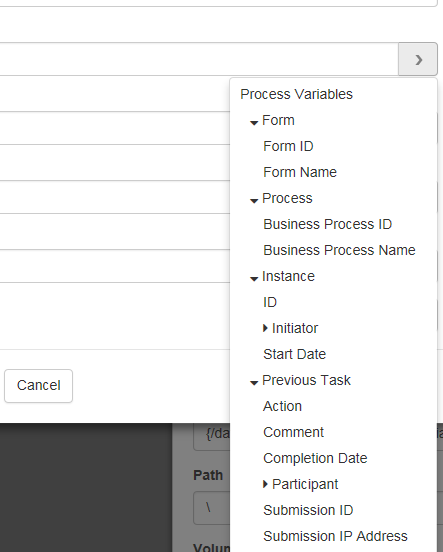Collapse the Previous Task group
Viewport: 443px width, 552px height.
click(254, 382)
